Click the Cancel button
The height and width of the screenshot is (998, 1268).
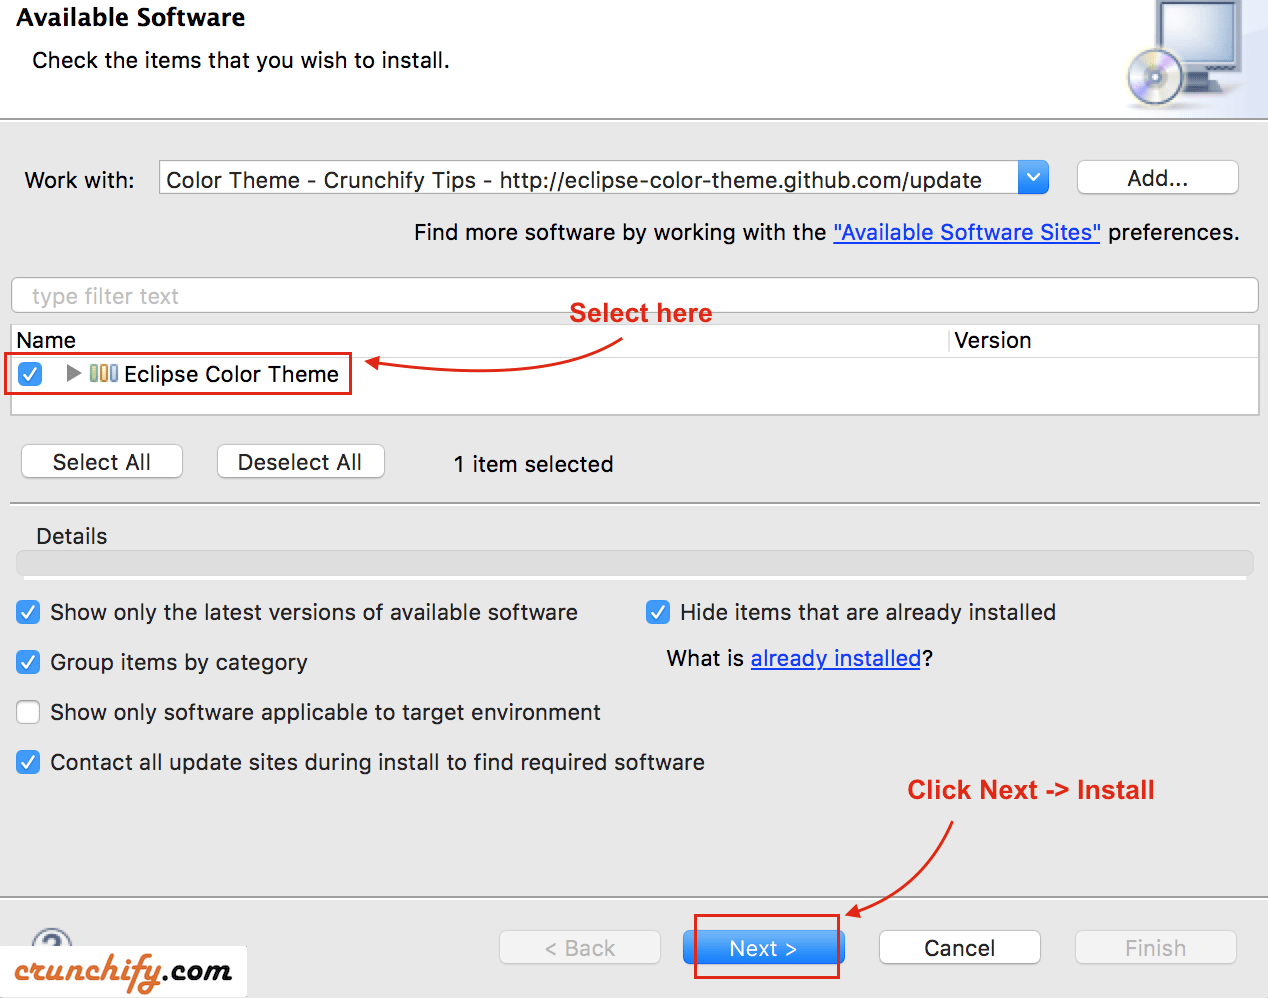pyautogui.click(x=959, y=948)
